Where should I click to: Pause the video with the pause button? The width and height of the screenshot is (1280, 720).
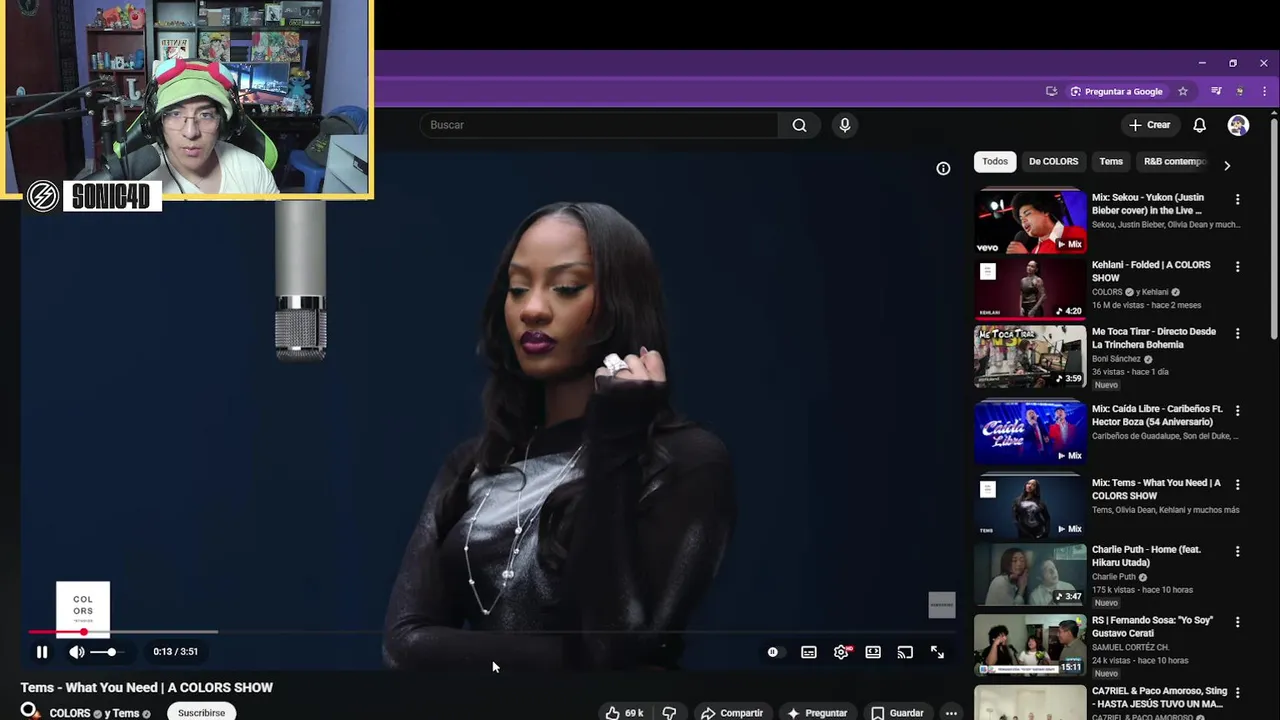point(42,652)
